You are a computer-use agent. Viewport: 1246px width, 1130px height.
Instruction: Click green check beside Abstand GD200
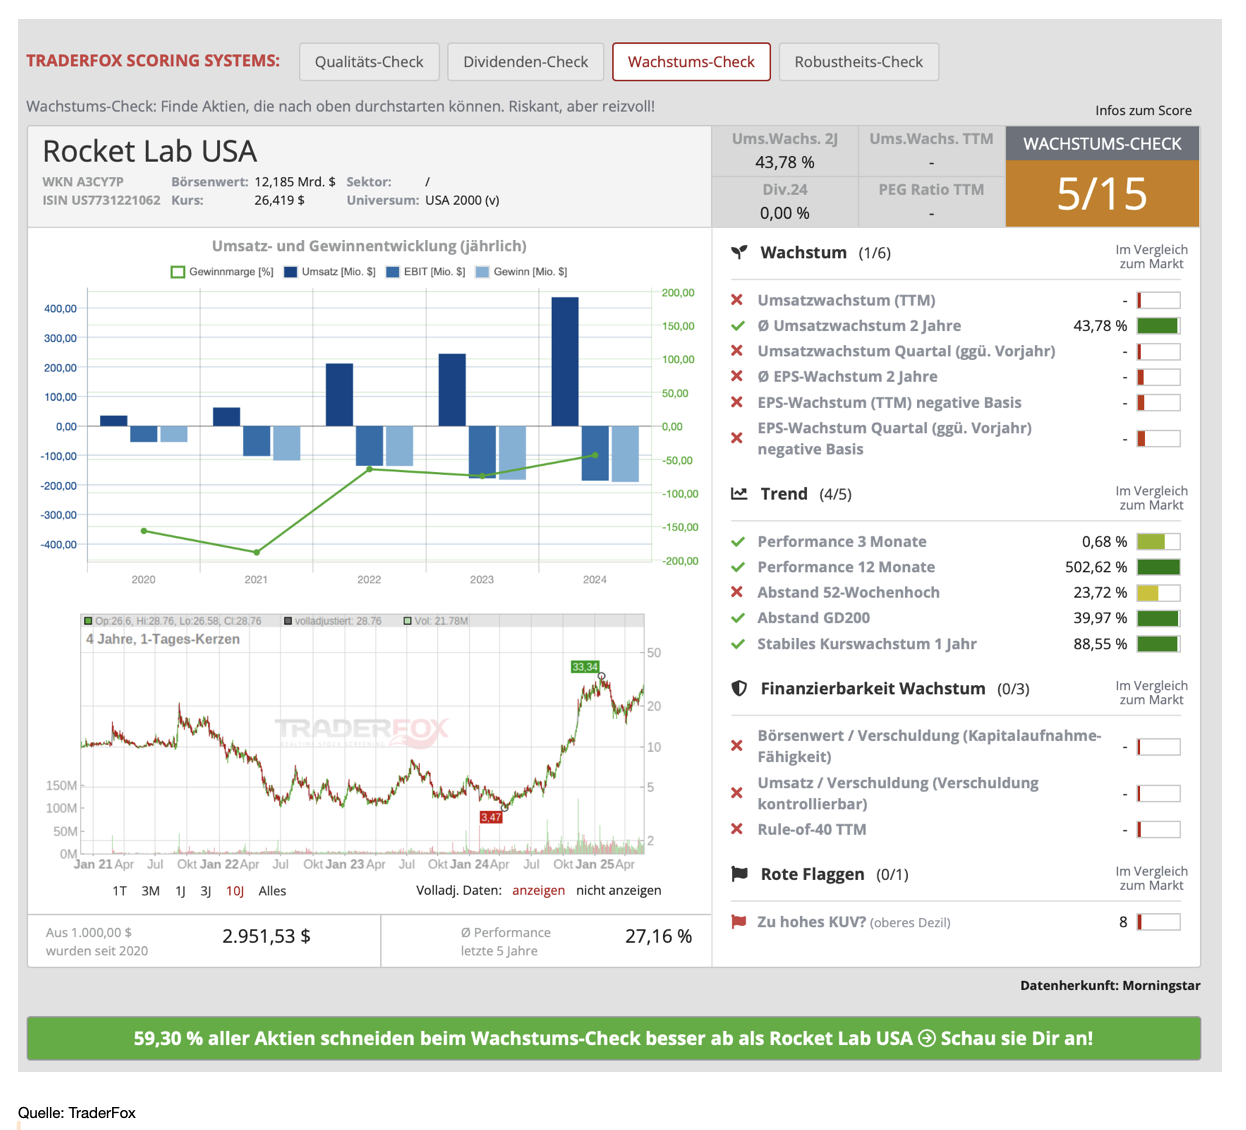click(x=737, y=618)
